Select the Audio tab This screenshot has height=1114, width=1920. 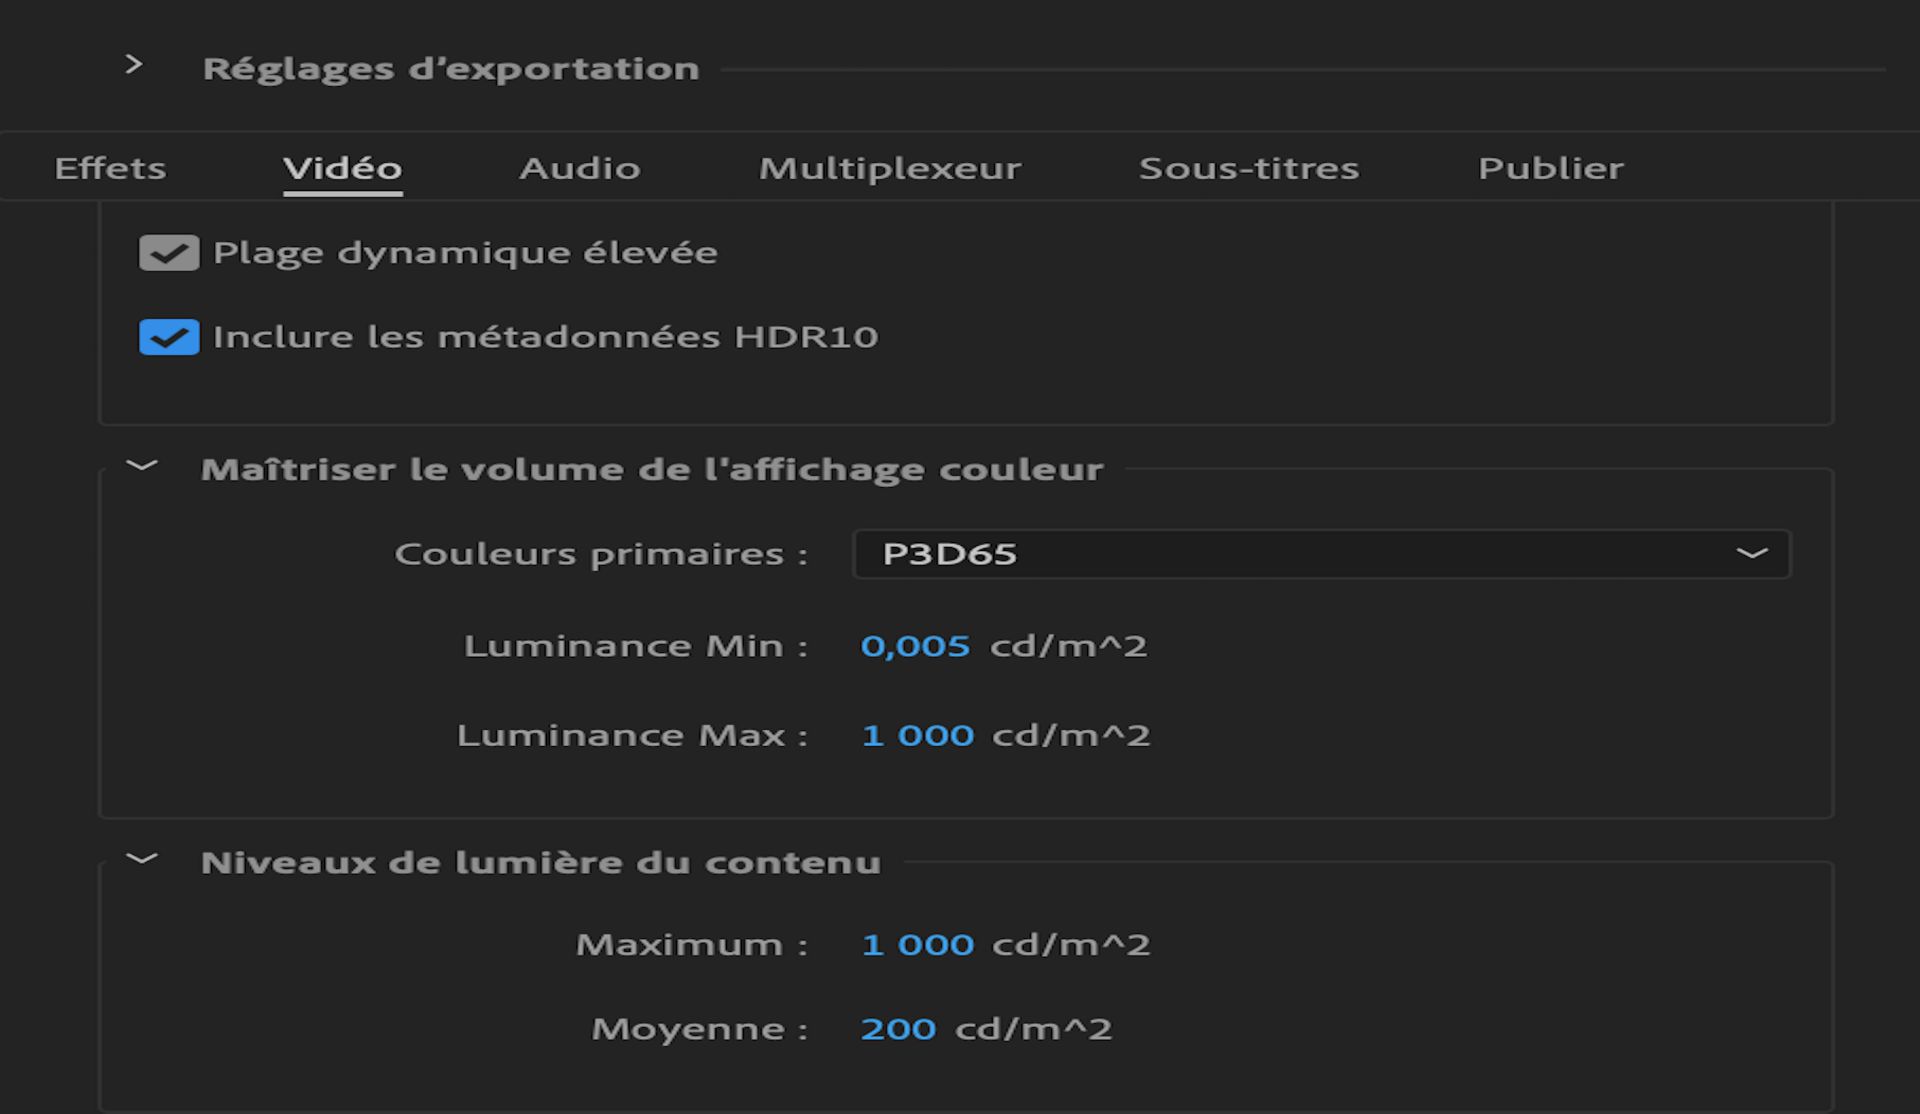tap(579, 168)
